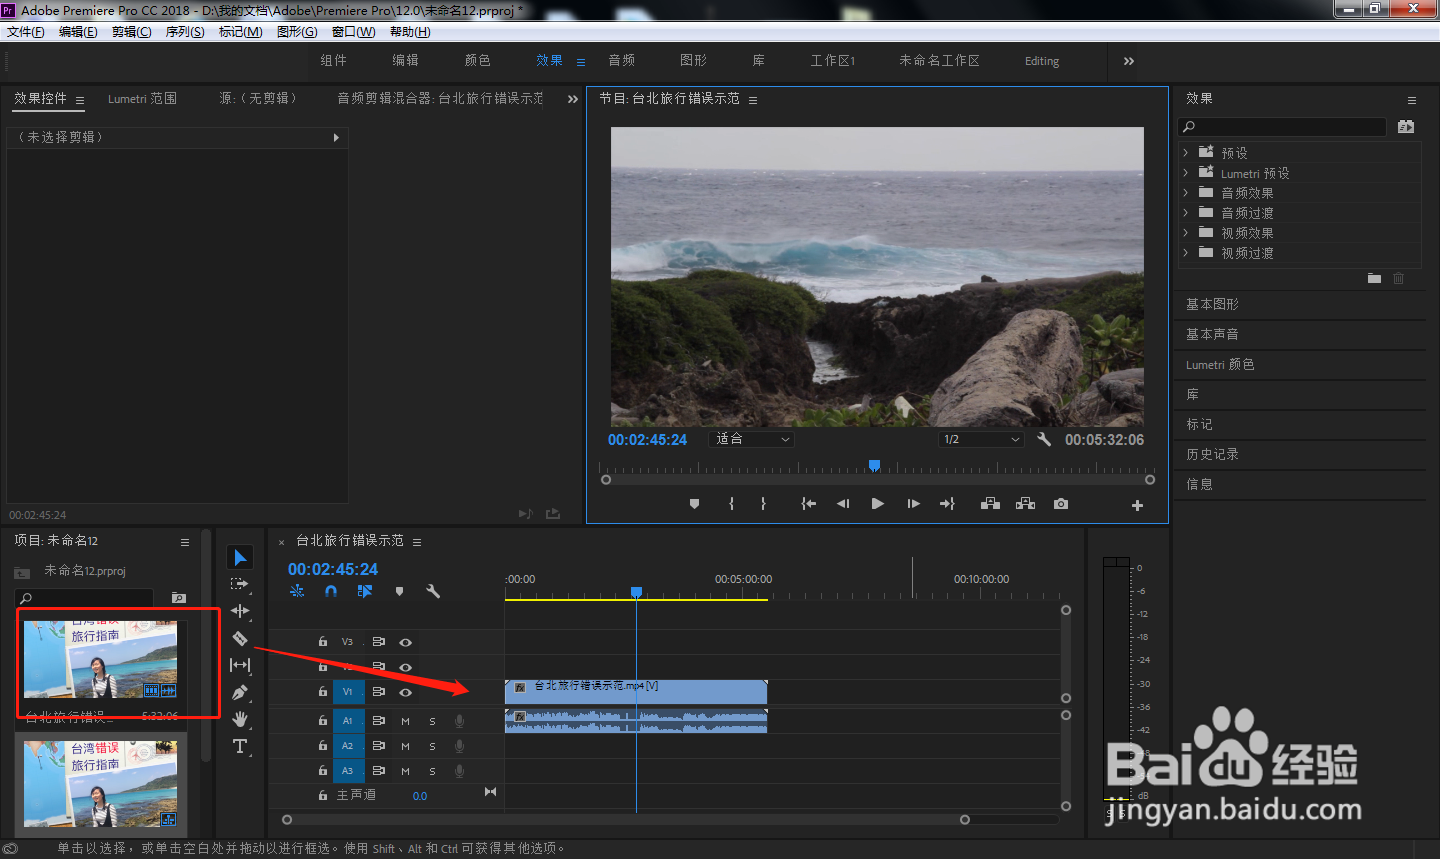The image size is (1440, 859).
Task: Click timeline playhead on ruler
Action: pos(636,592)
